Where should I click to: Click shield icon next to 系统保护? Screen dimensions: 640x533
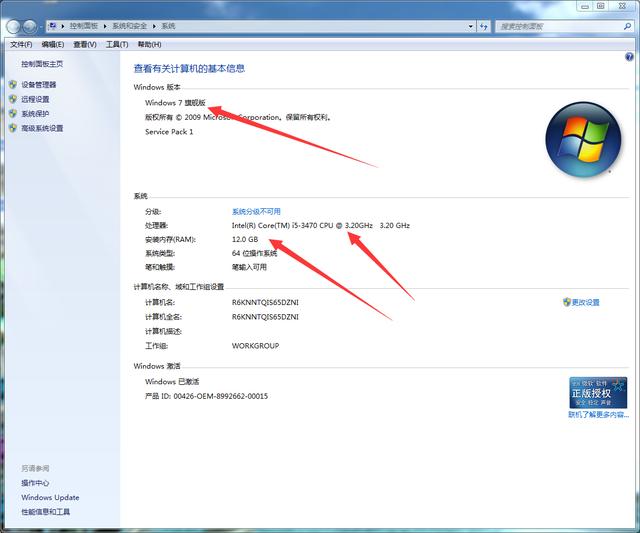click(x=13, y=113)
